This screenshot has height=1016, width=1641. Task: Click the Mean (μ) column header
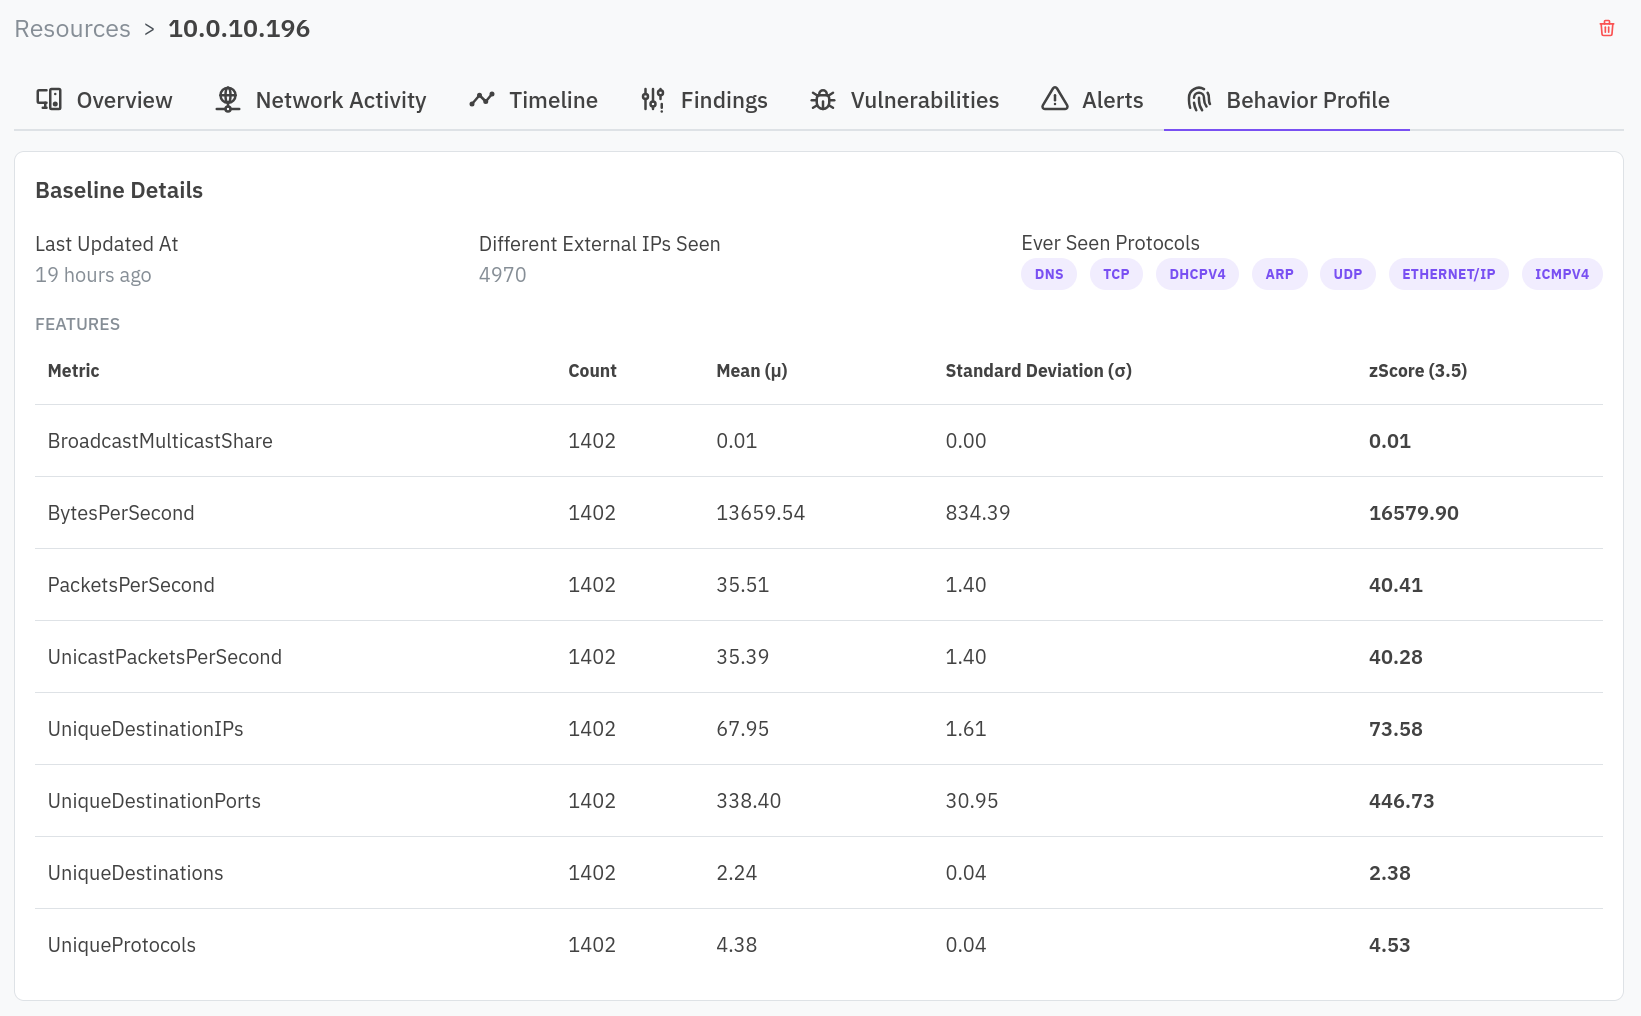coord(752,371)
